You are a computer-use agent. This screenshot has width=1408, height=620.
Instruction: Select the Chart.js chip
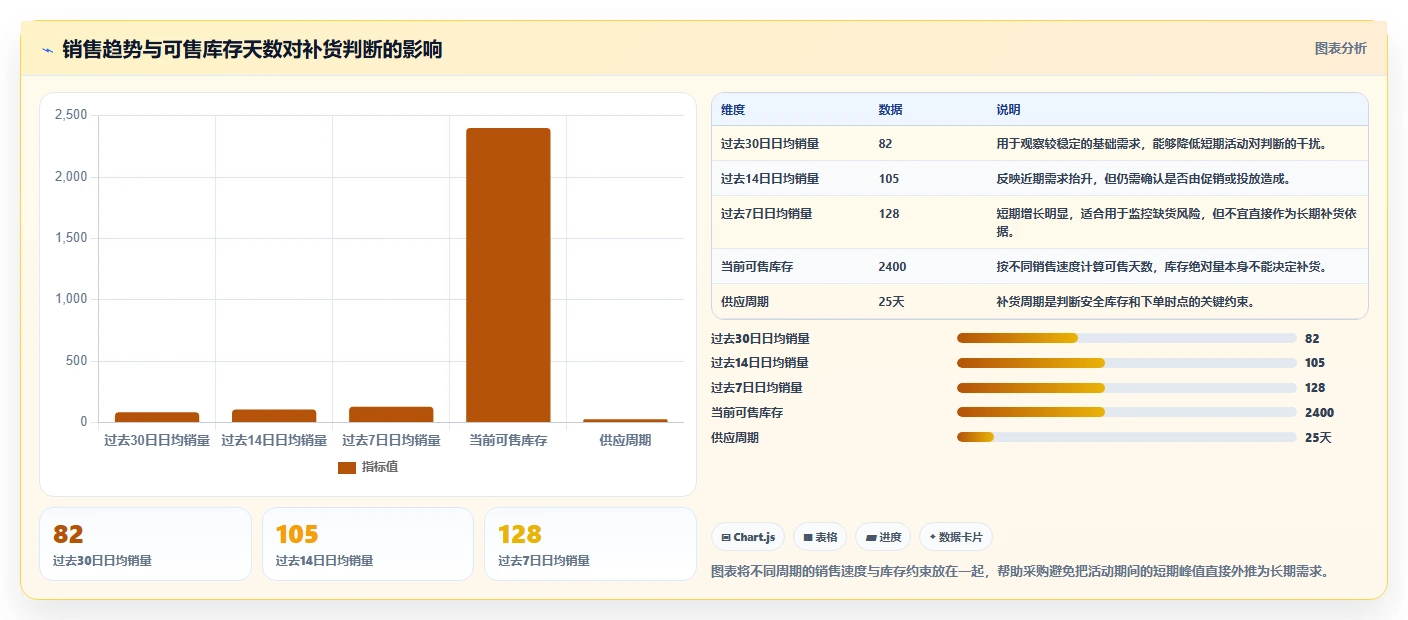(x=748, y=537)
